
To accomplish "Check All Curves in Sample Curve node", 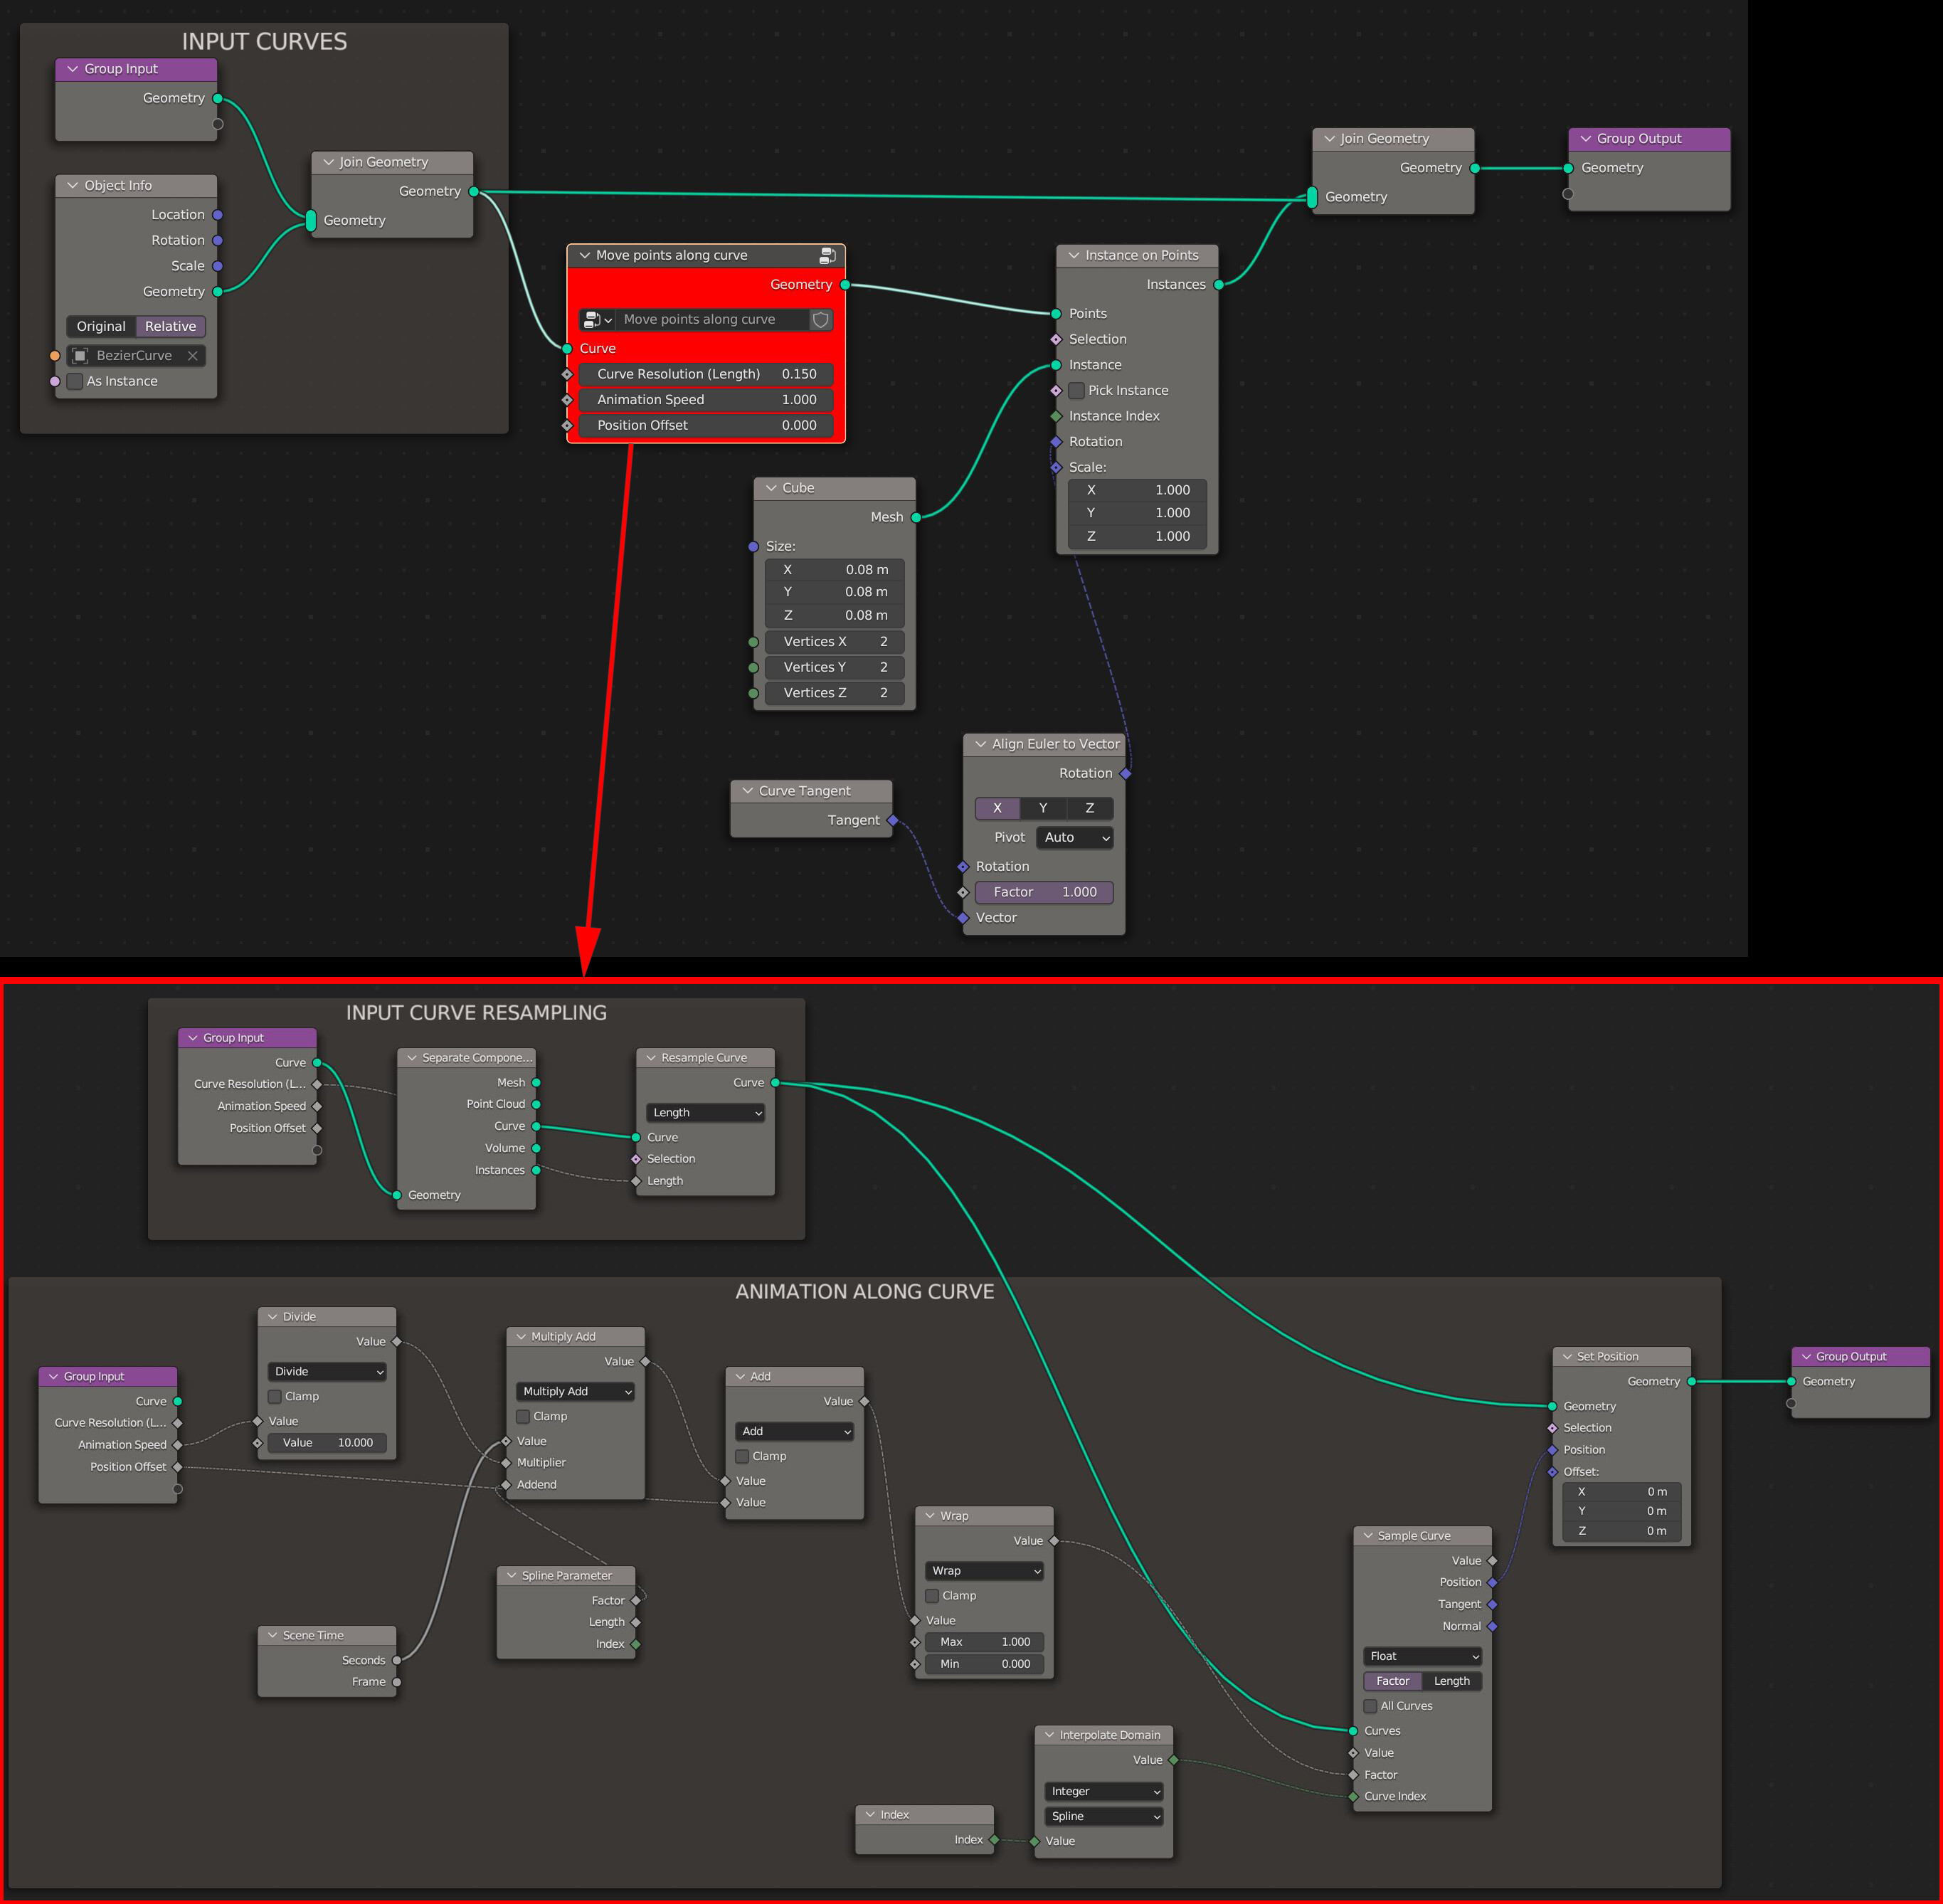I will pos(1370,1706).
